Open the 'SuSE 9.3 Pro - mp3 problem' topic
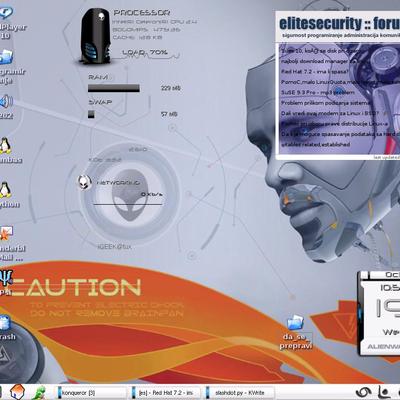Image resolution: width=400 pixels, height=400 pixels. (318, 92)
